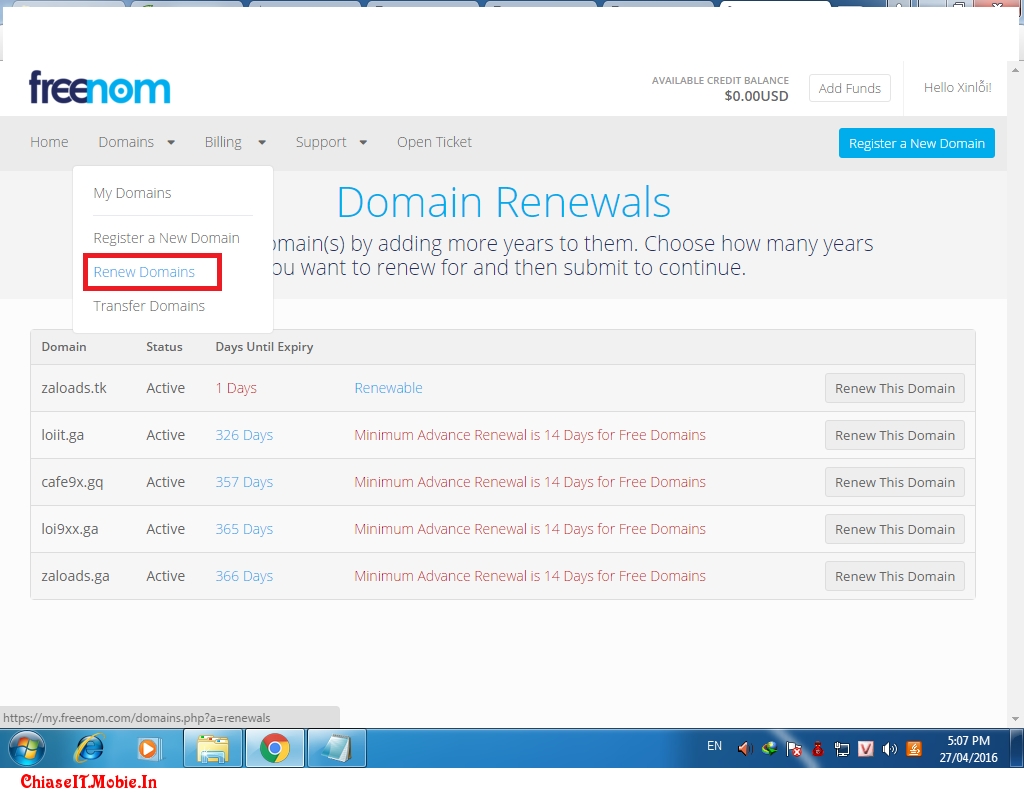Renew the cafe9x.gq domain
The height and width of the screenshot is (793, 1024).
[x=895, y=482]
